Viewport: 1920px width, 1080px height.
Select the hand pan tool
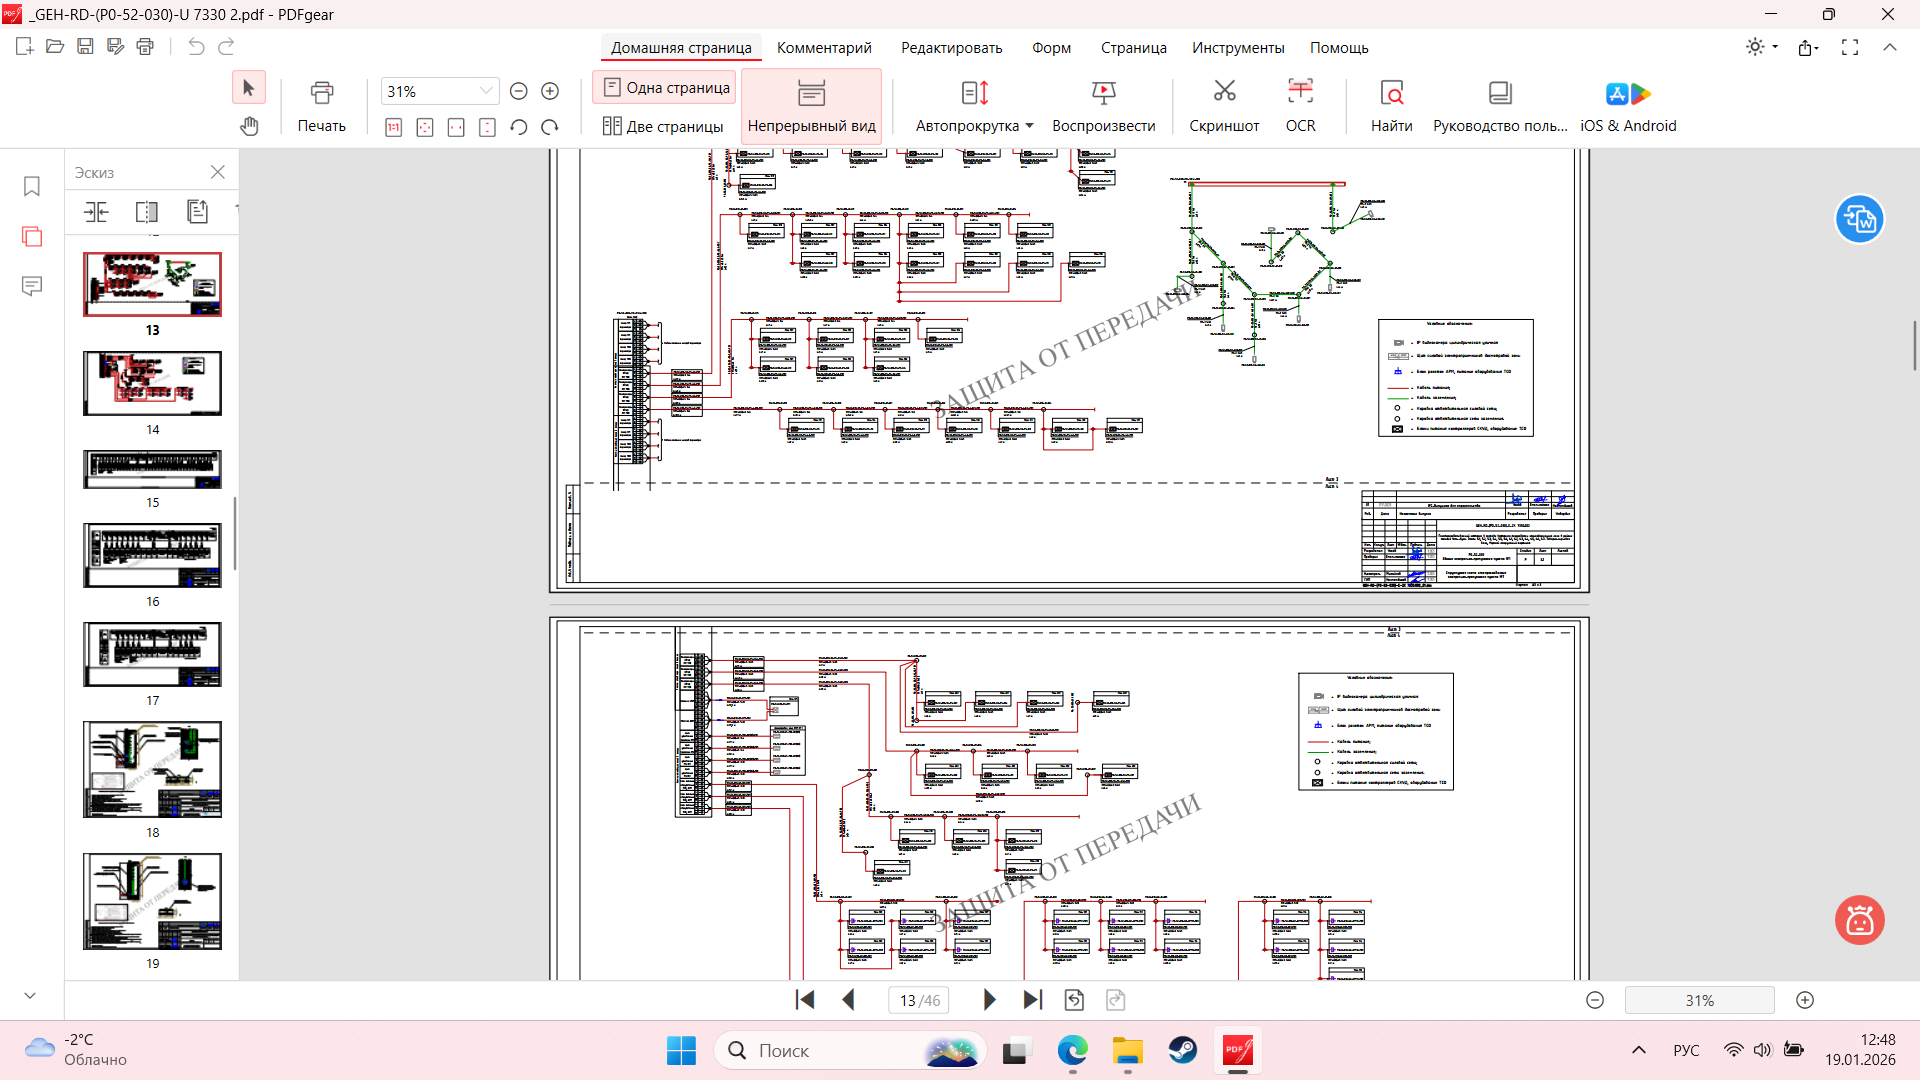249,126
